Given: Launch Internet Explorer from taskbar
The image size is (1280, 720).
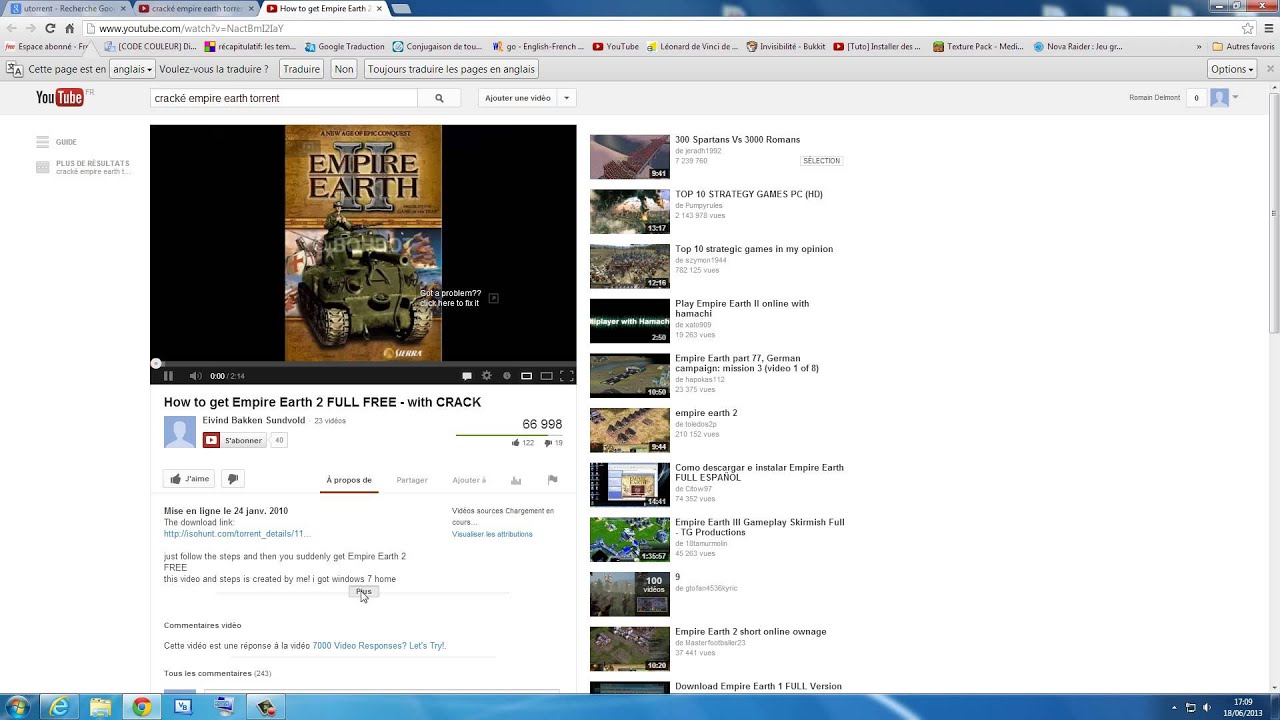Looking at the screenshot, I should pos(60,707).
